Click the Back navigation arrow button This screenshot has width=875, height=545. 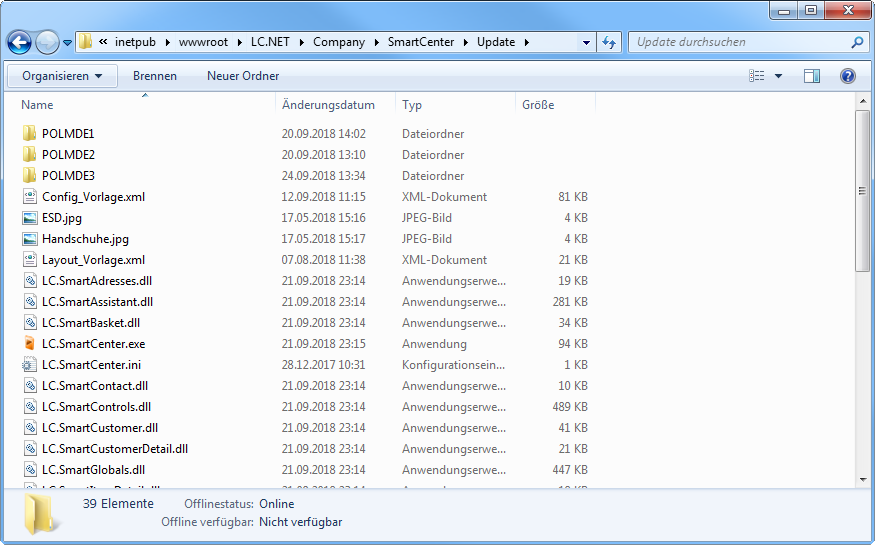[19, 43]
